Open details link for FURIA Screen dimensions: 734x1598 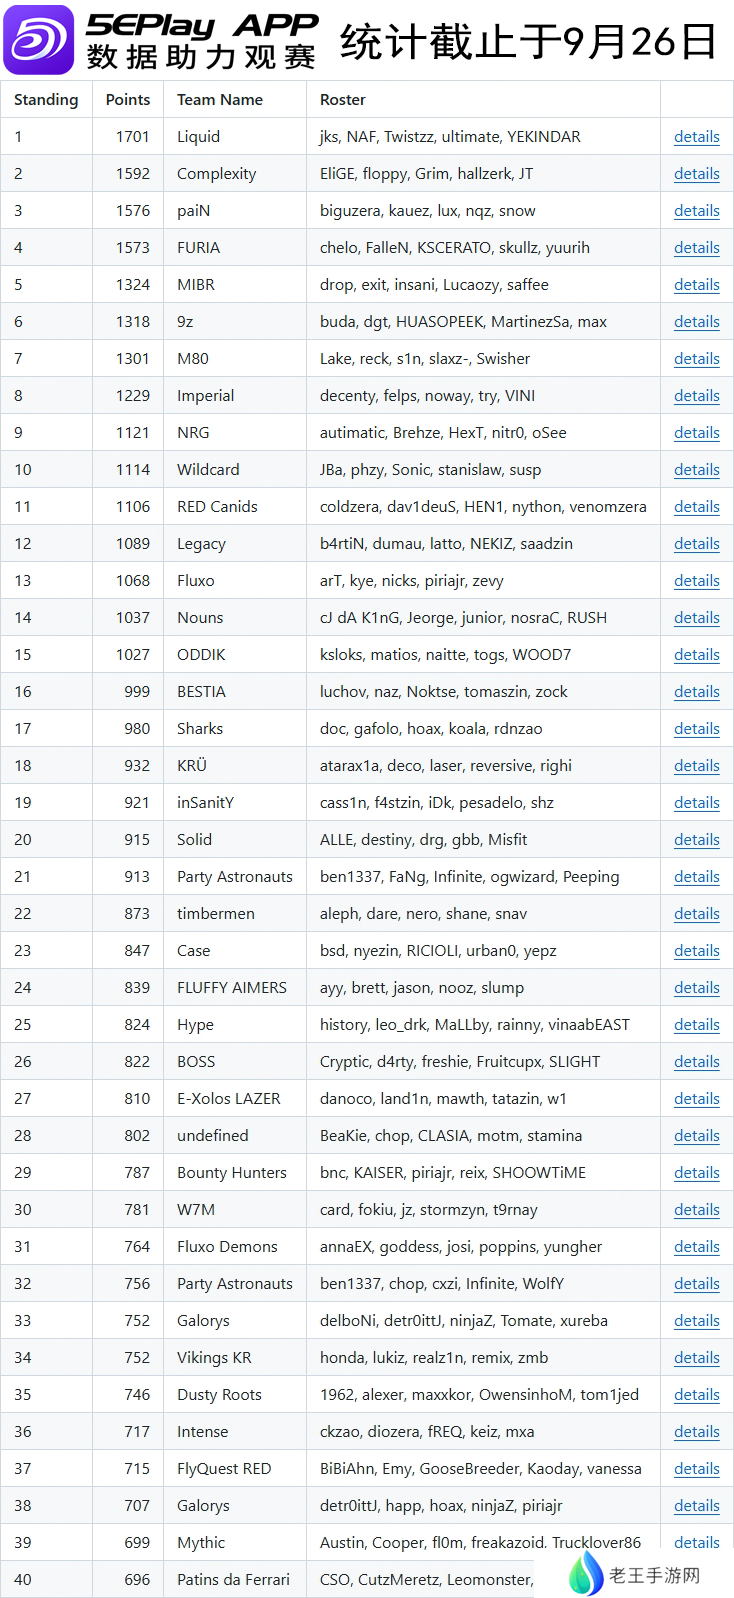[x=697, y=248]
